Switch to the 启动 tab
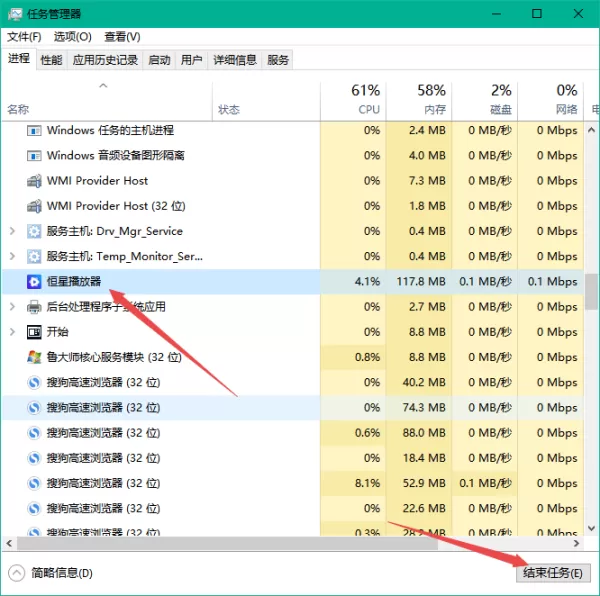 pos(159,60)
